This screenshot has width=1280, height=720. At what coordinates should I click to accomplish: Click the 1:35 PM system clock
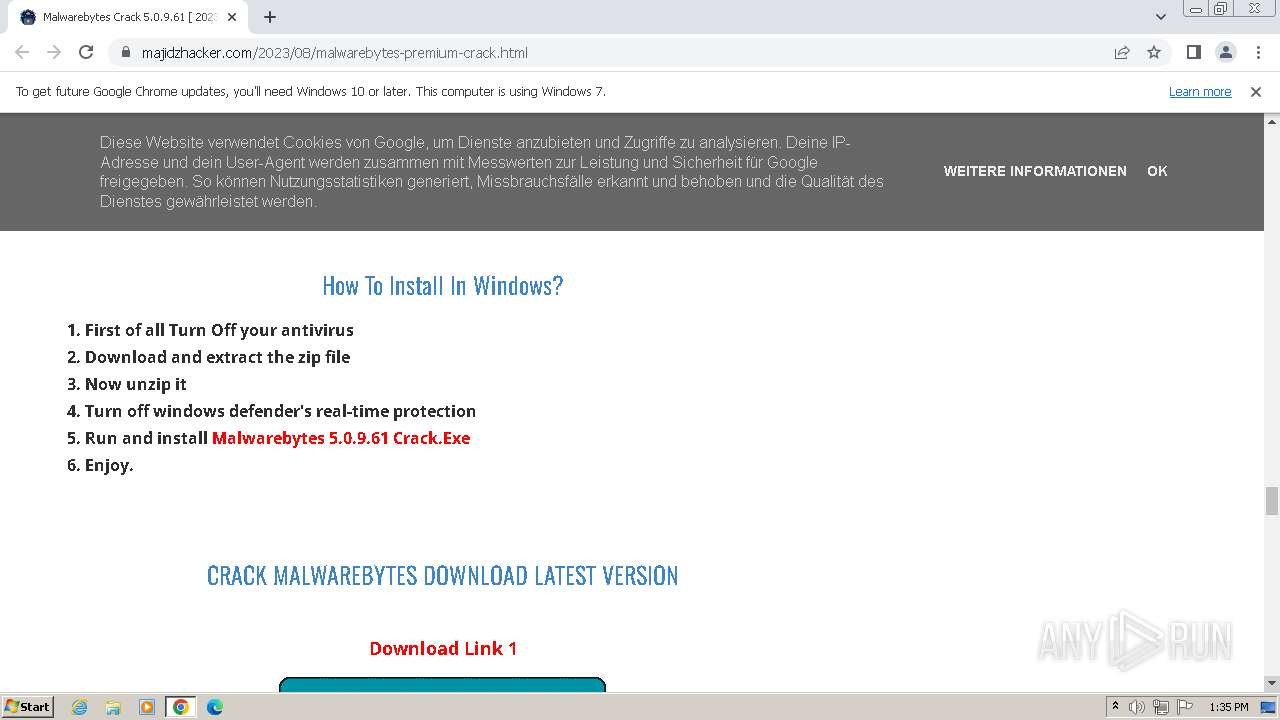[x=1228, y=707]
